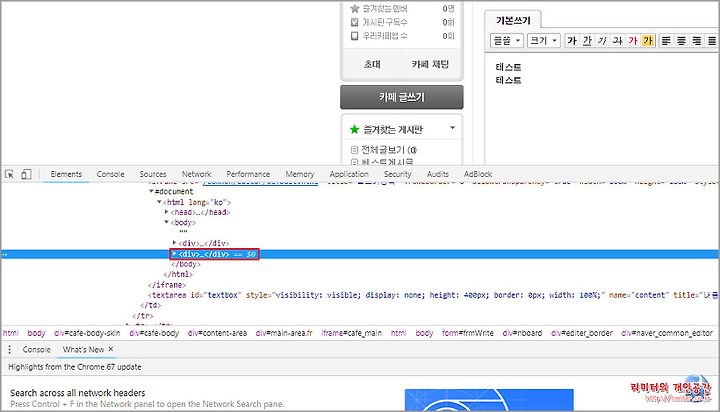Select div#cafe-body-skin in the breadcrumb
720x412 pixels.
pos(87,333)
